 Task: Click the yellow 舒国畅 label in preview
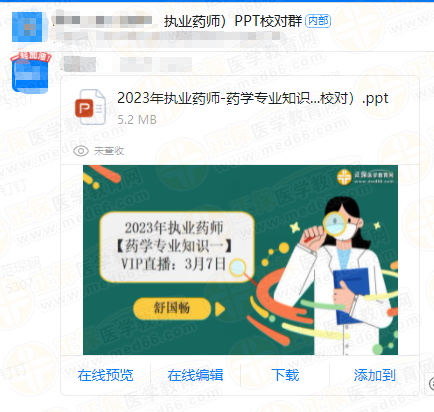click(172, 309)
